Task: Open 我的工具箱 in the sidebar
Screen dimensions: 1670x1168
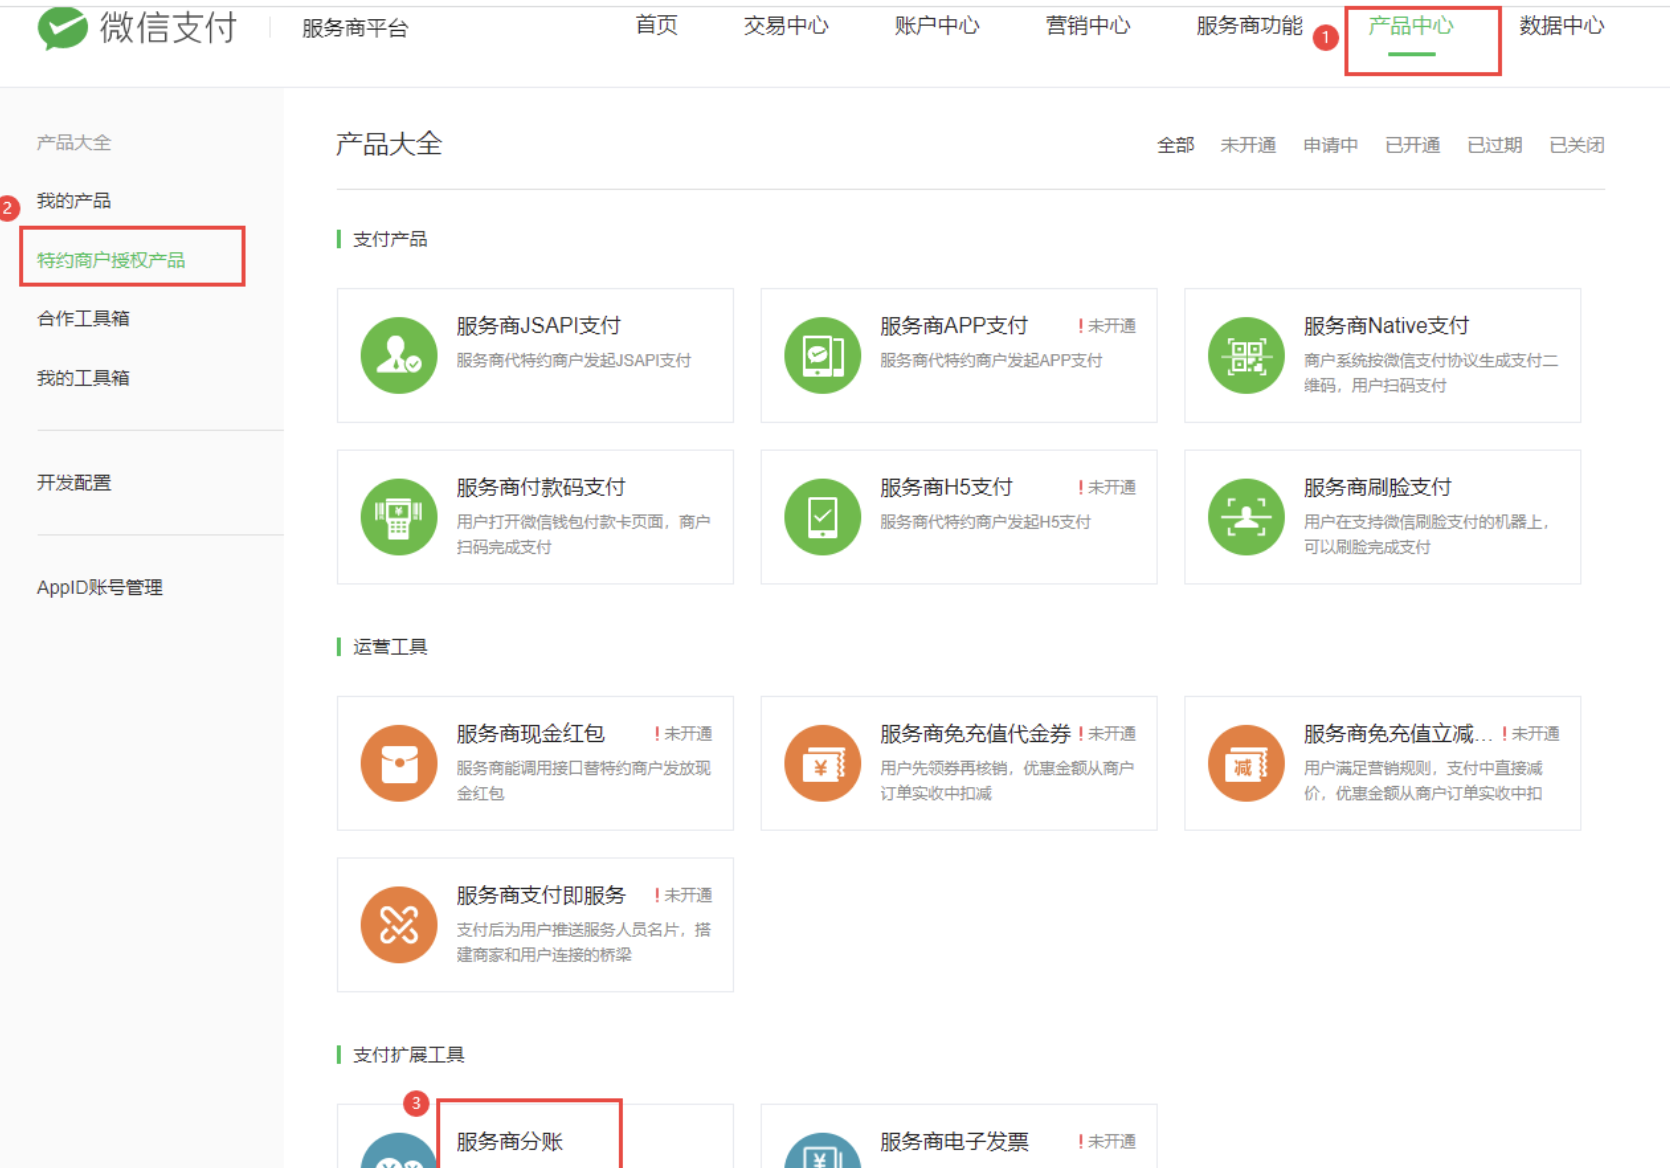Action: [83, 378]
